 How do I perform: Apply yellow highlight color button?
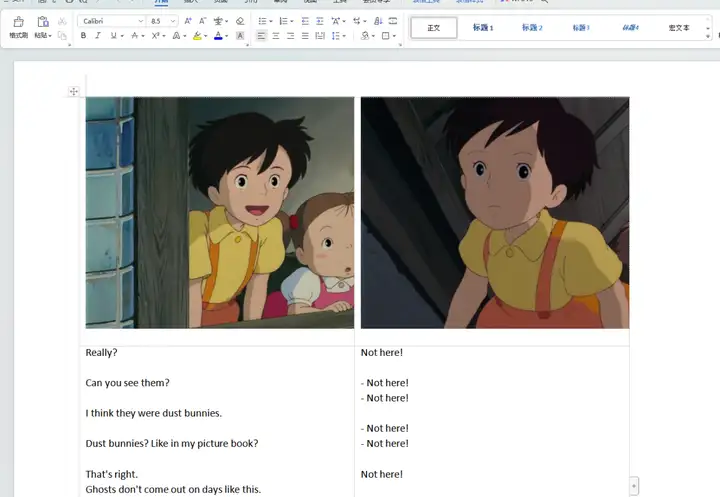197,35
